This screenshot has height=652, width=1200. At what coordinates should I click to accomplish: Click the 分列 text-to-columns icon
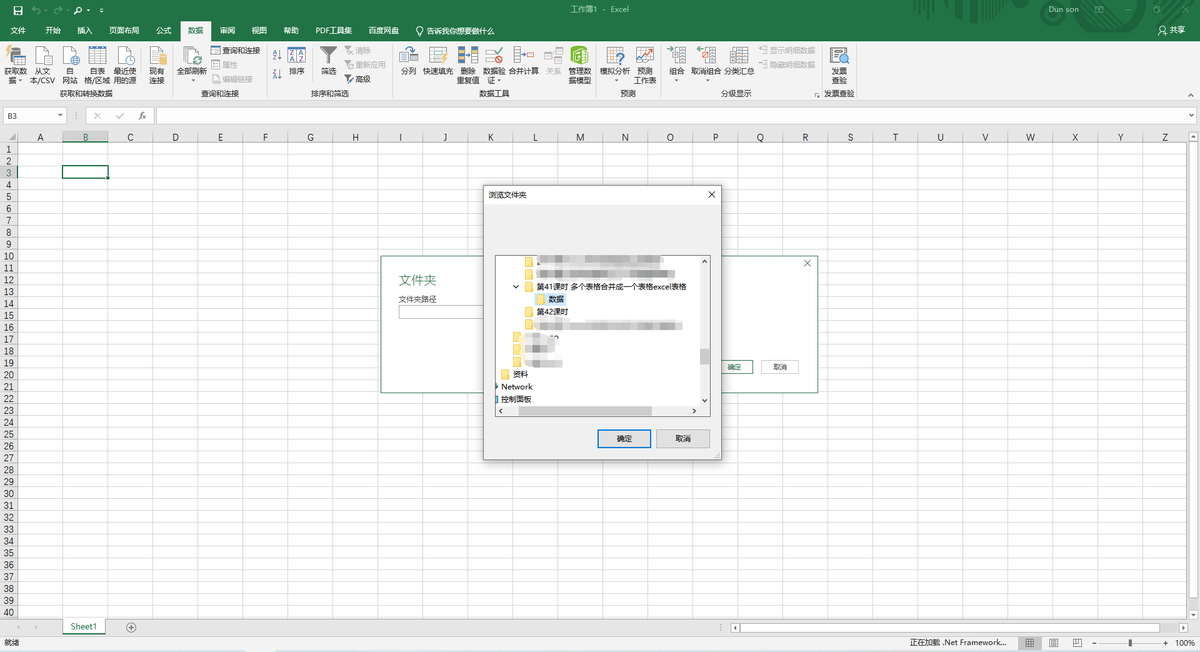408,57
